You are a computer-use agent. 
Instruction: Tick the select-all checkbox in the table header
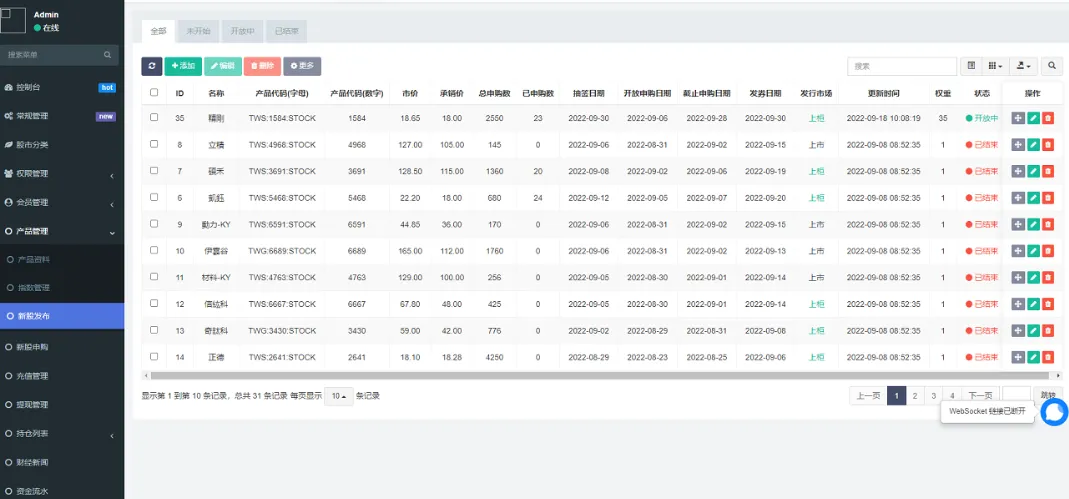click(x=154, y=93)
